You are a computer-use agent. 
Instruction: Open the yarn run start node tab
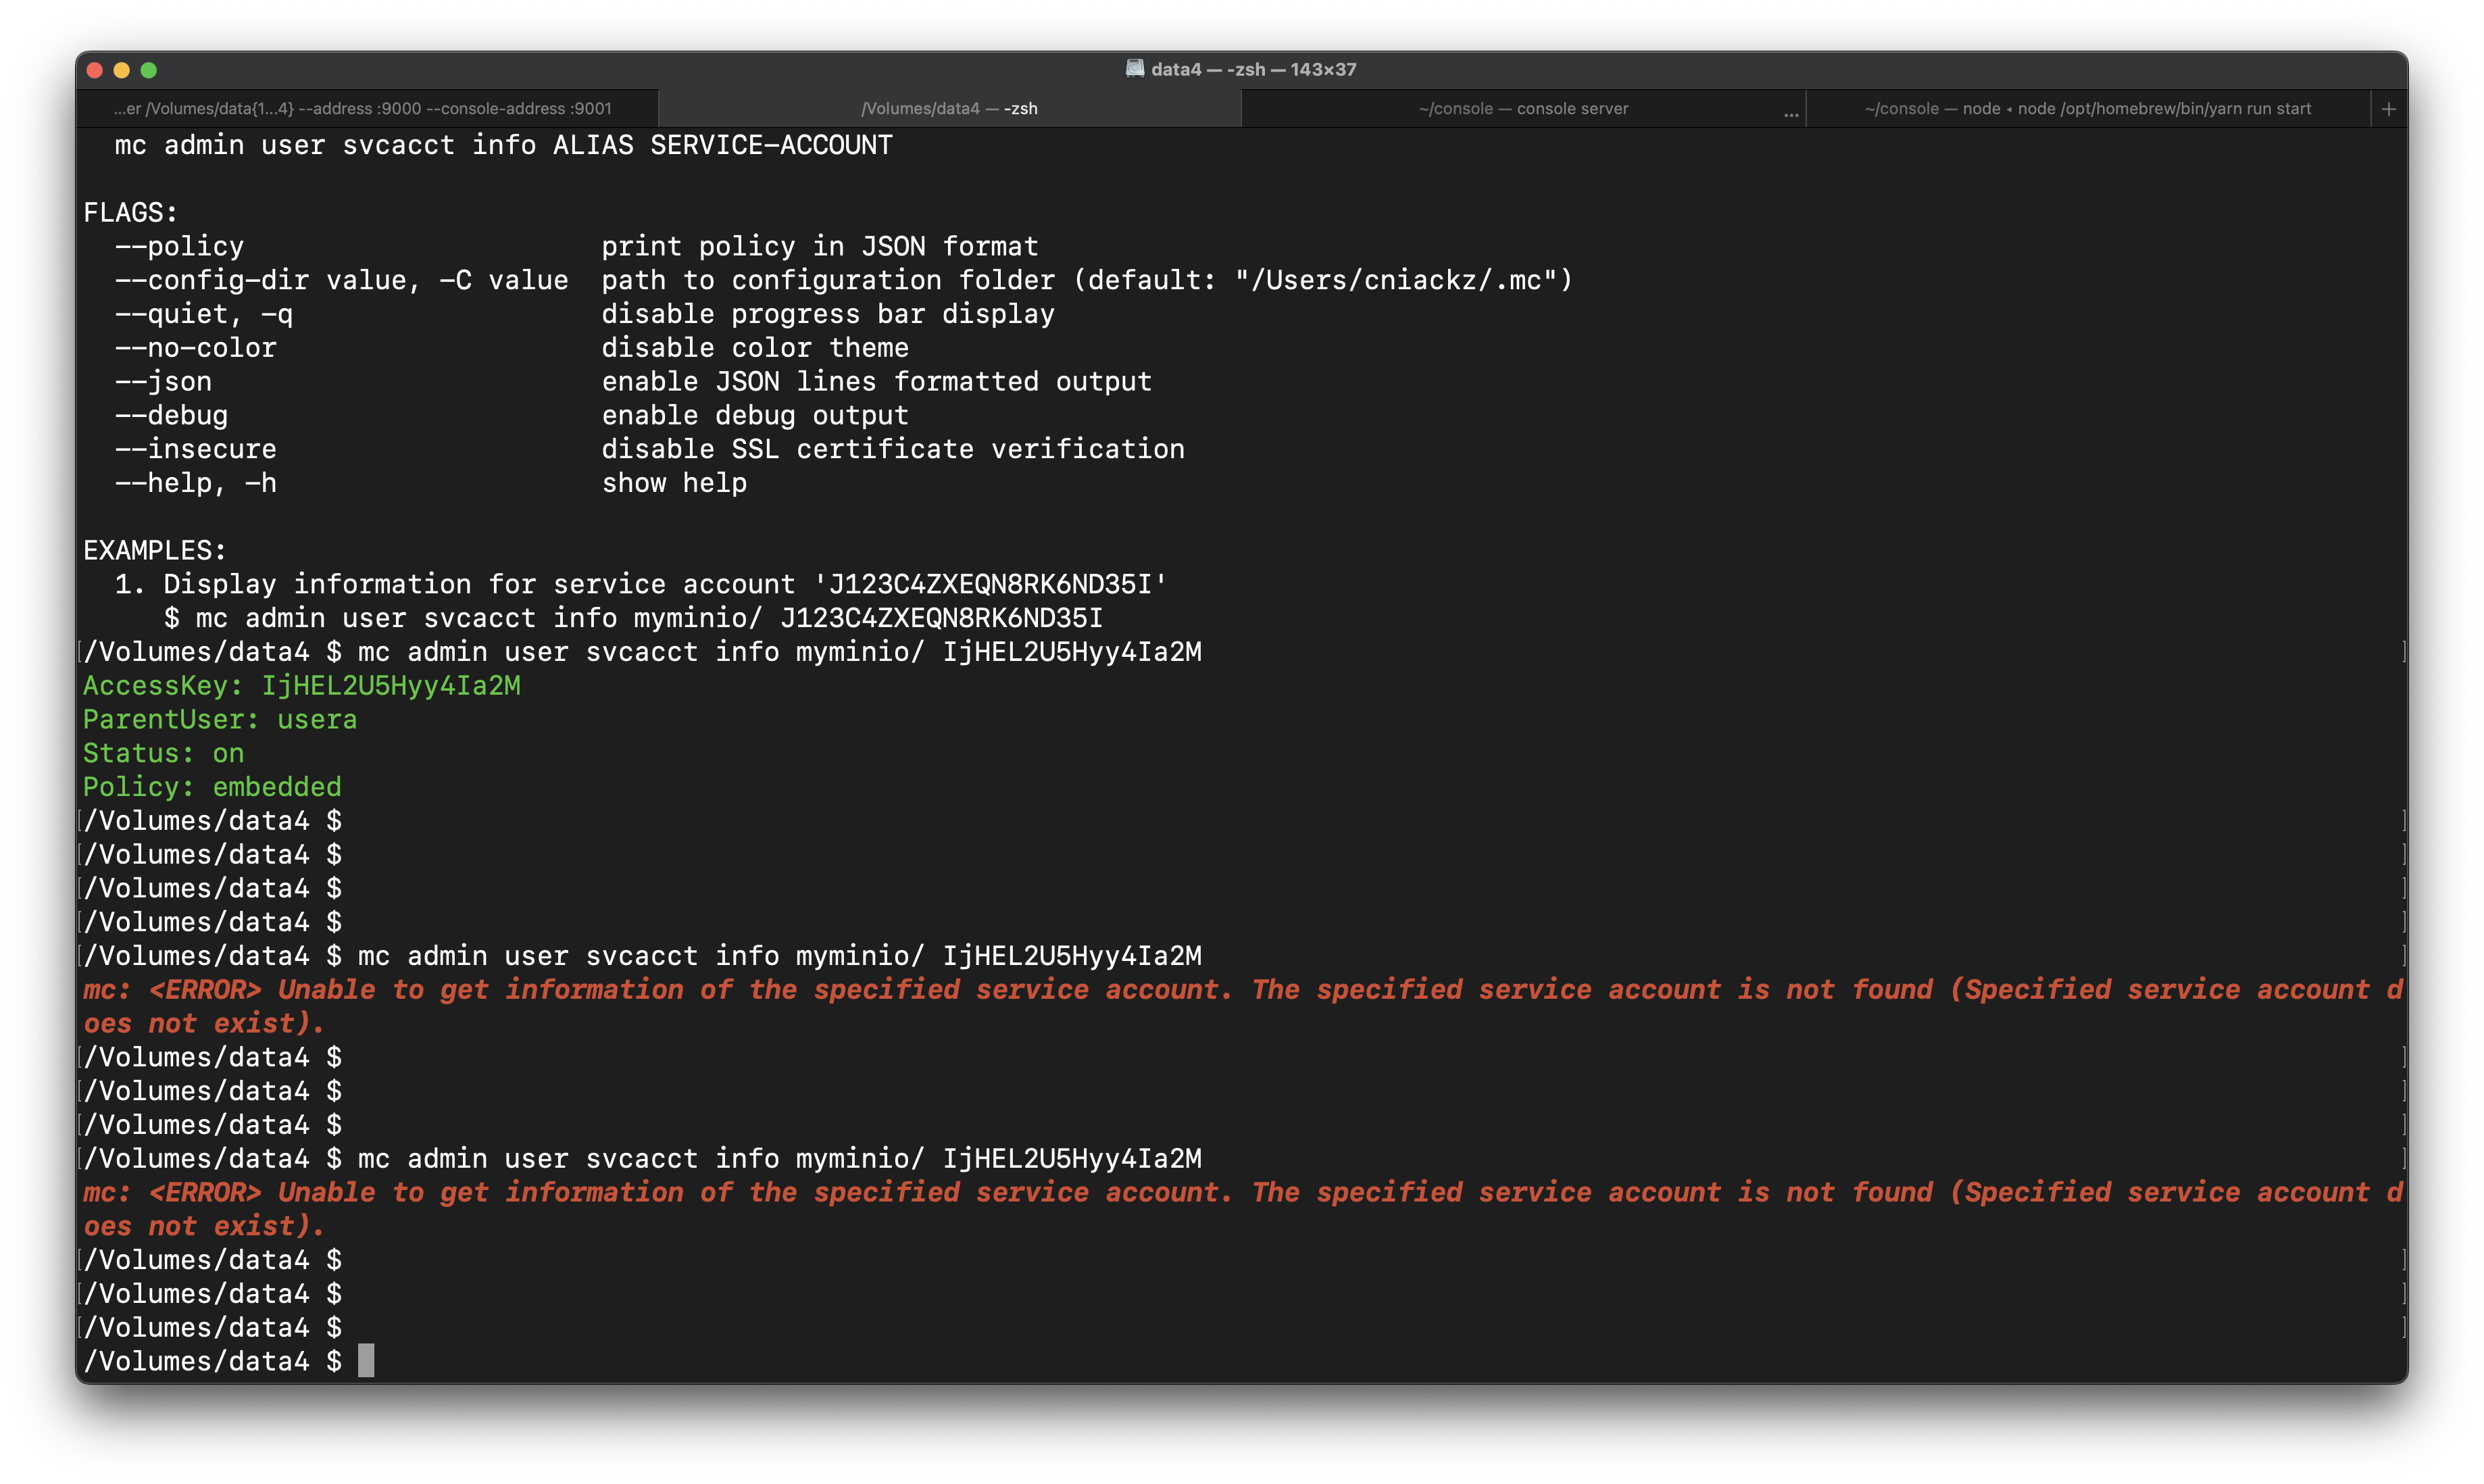click(x=2087, y=109)
